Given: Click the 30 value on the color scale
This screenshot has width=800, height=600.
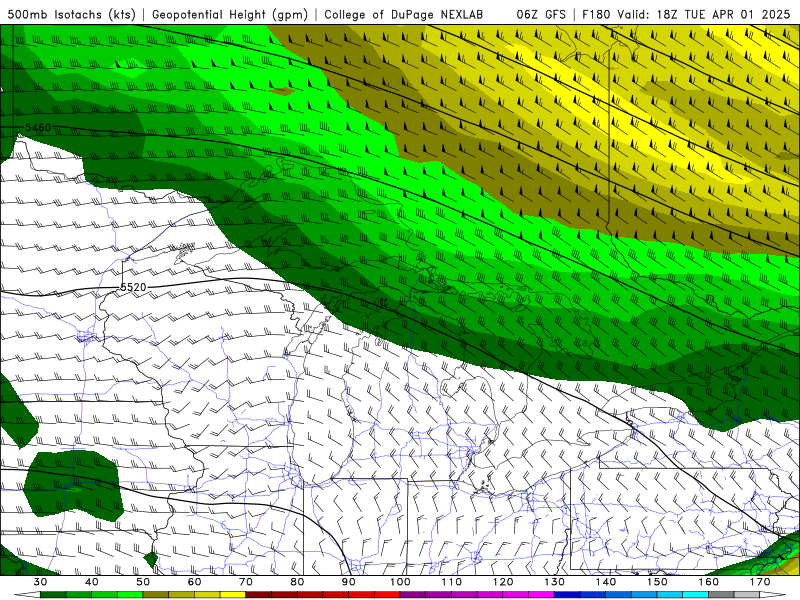Looking at the screenshot, I should point(40,582).
